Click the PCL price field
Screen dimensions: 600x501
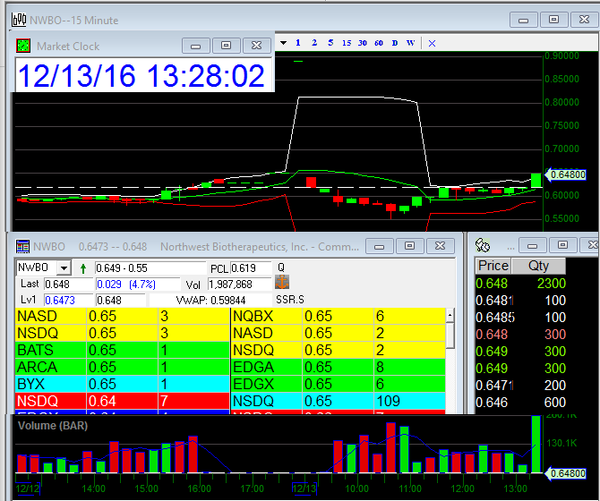(245, 268)
